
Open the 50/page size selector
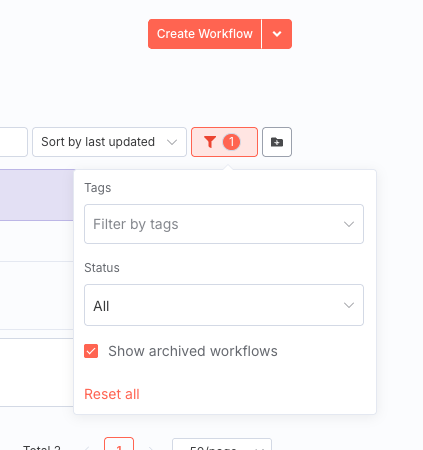(x=222, y=445)
